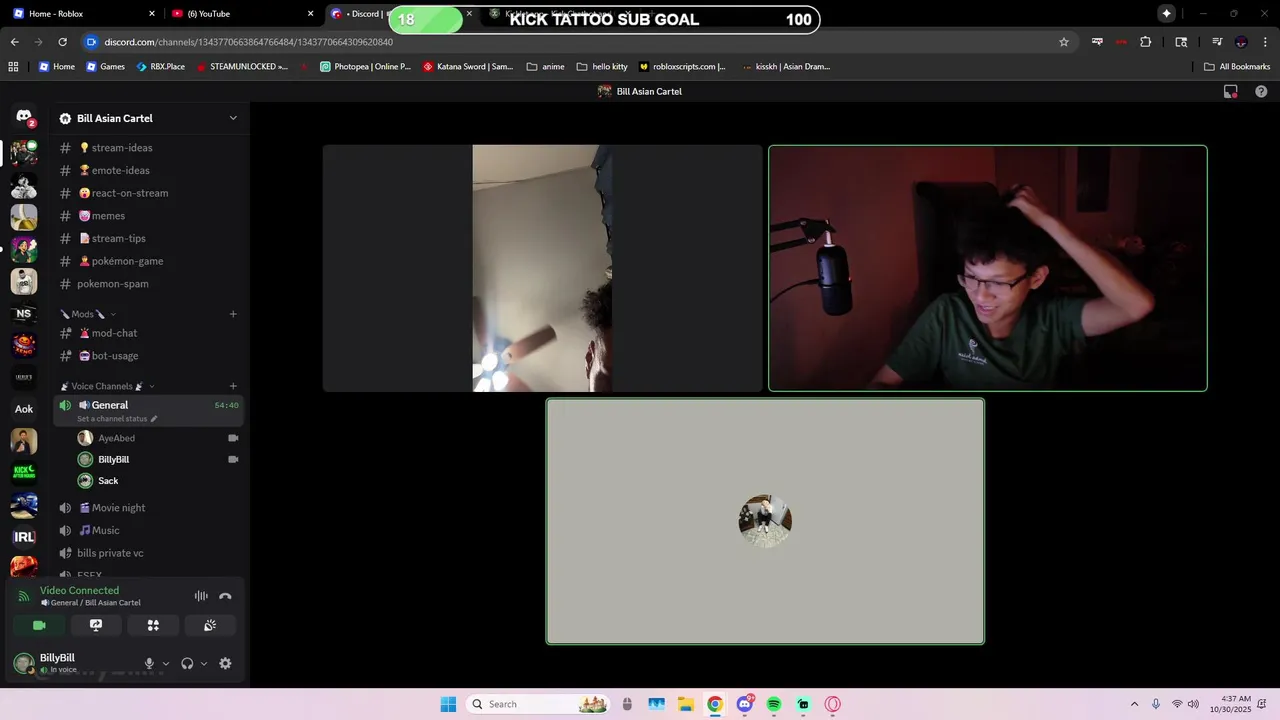This screenshot has height=720, width=1280.
Task: Open the pokémon-game channel
Action: (x=147, y=261)
